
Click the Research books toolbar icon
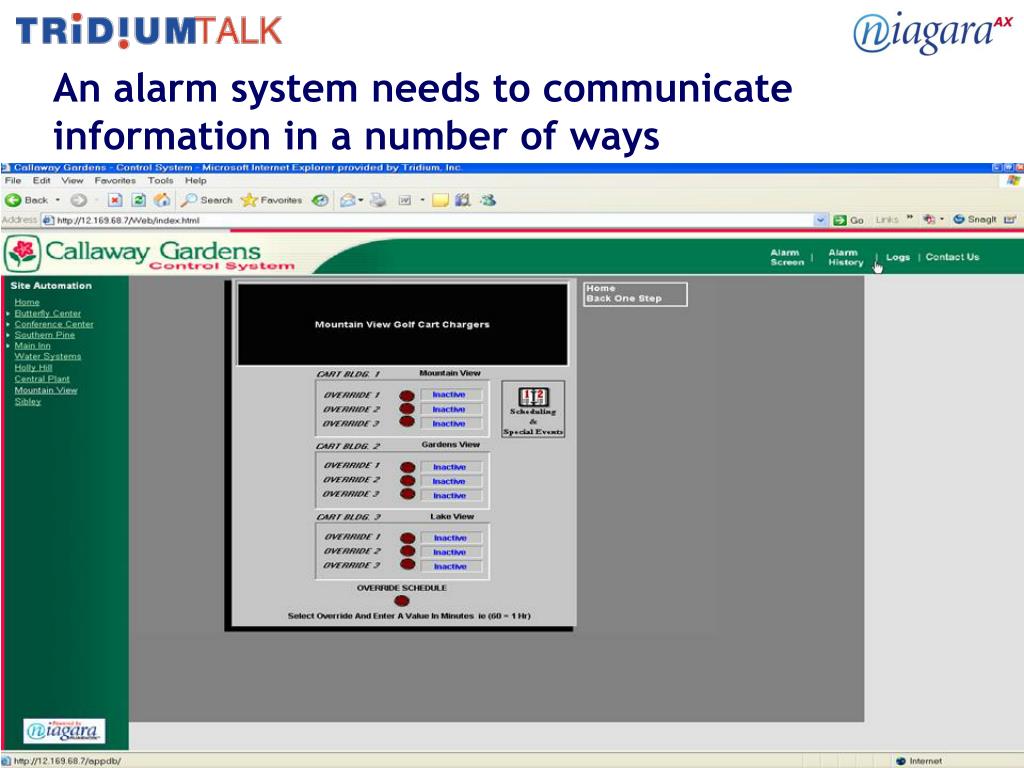tap(463, 200)
